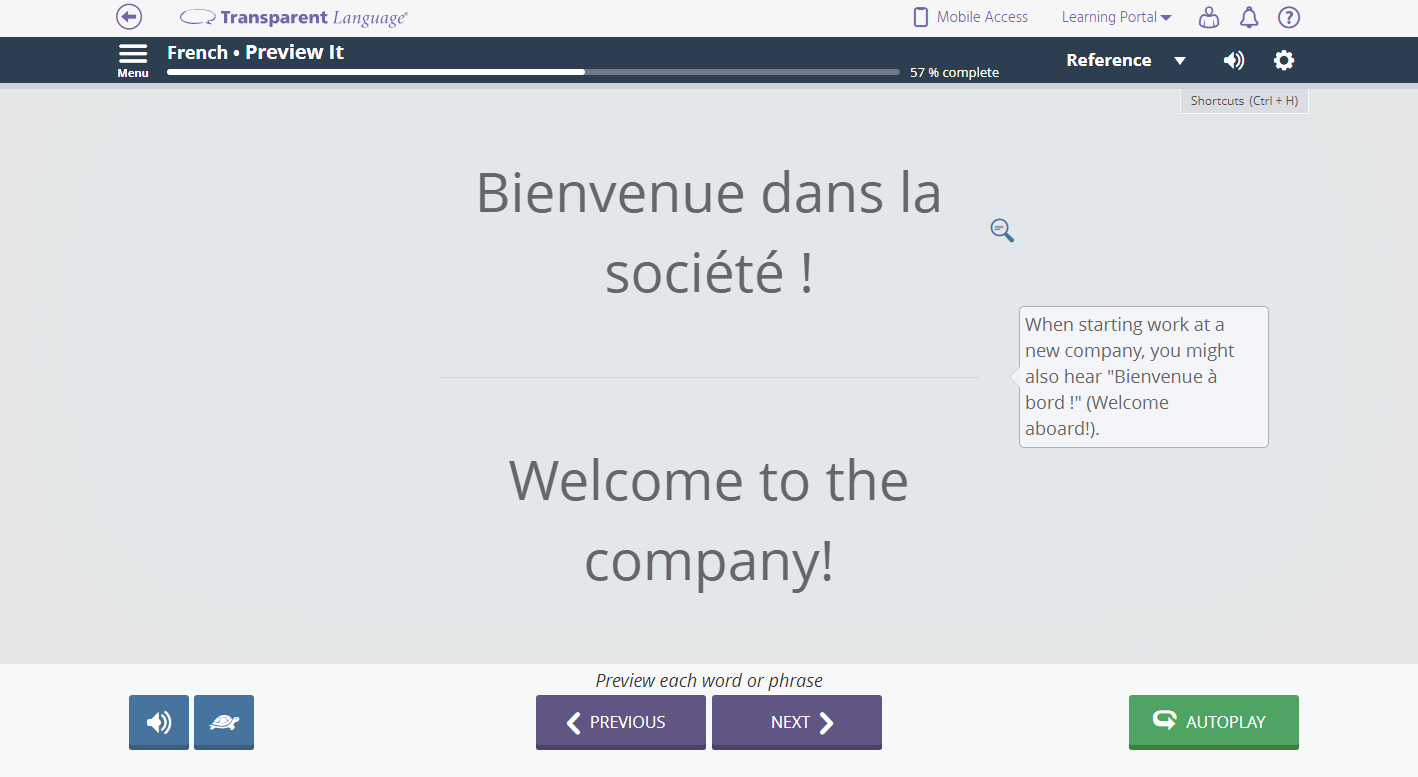
Task: Start Autoplay mode
Action: click(1213, 722)
